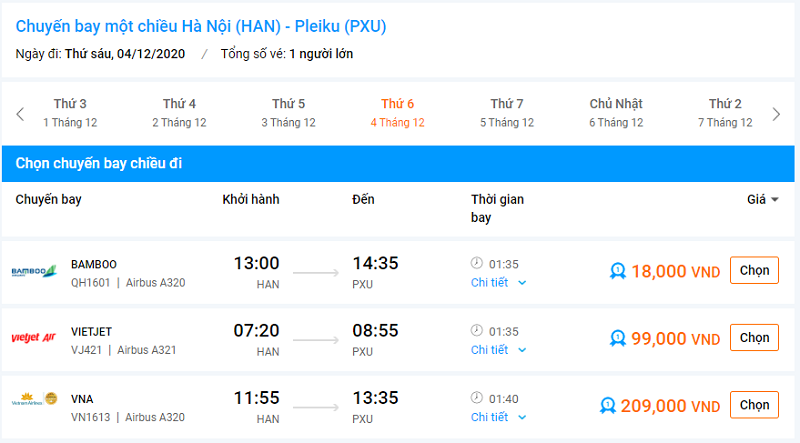Click the Bamboo Airways logo
This screenshot has width=800, height=443.
[x=34, y=272]
